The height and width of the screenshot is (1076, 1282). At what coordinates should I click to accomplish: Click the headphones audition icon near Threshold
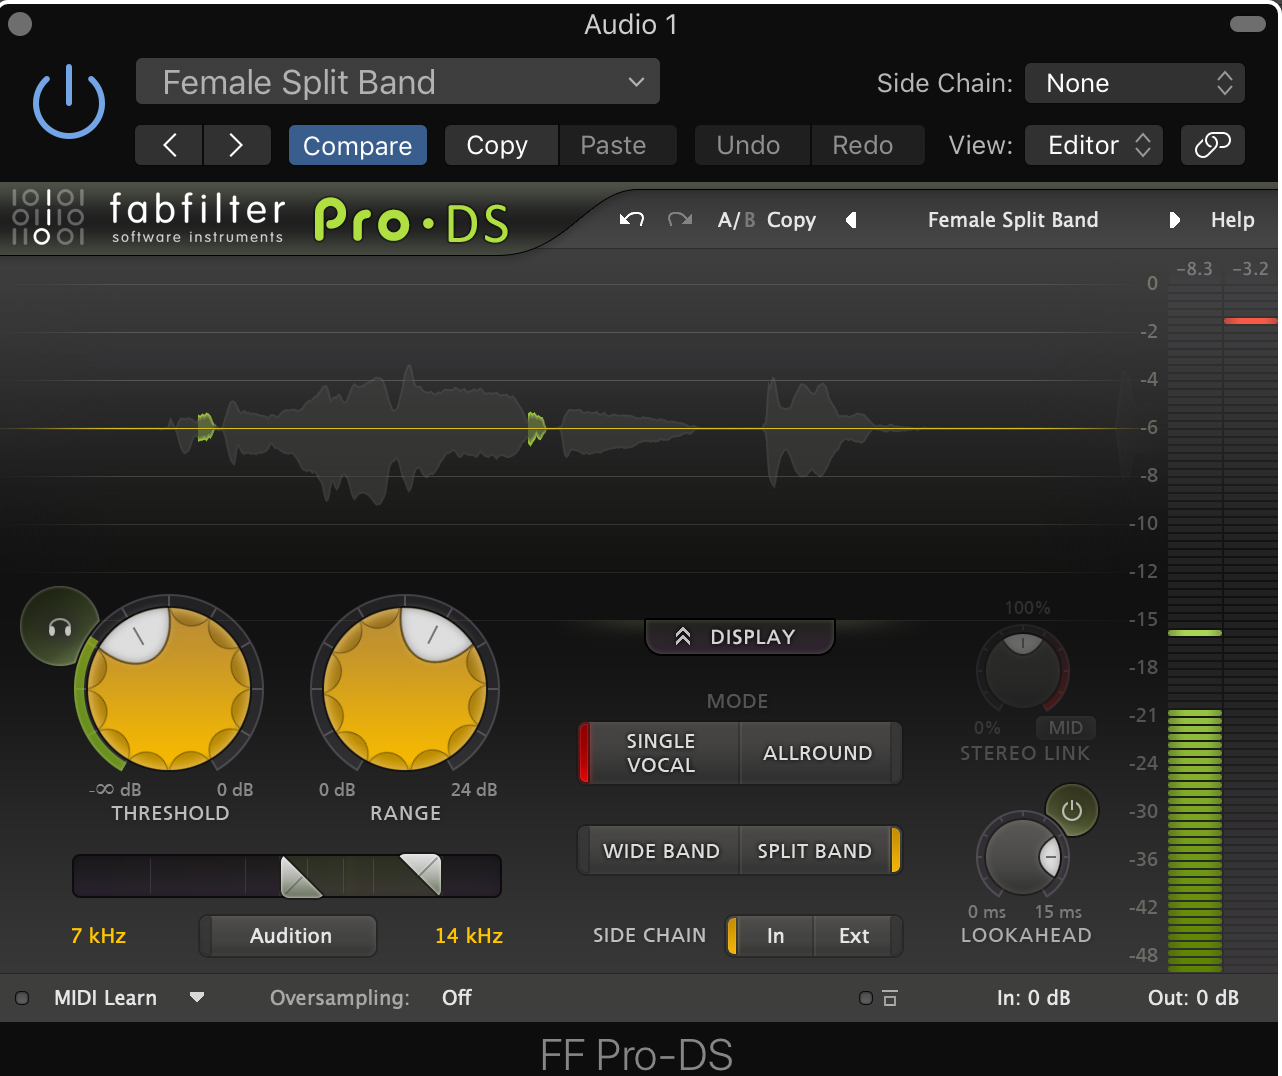[60, 627]
